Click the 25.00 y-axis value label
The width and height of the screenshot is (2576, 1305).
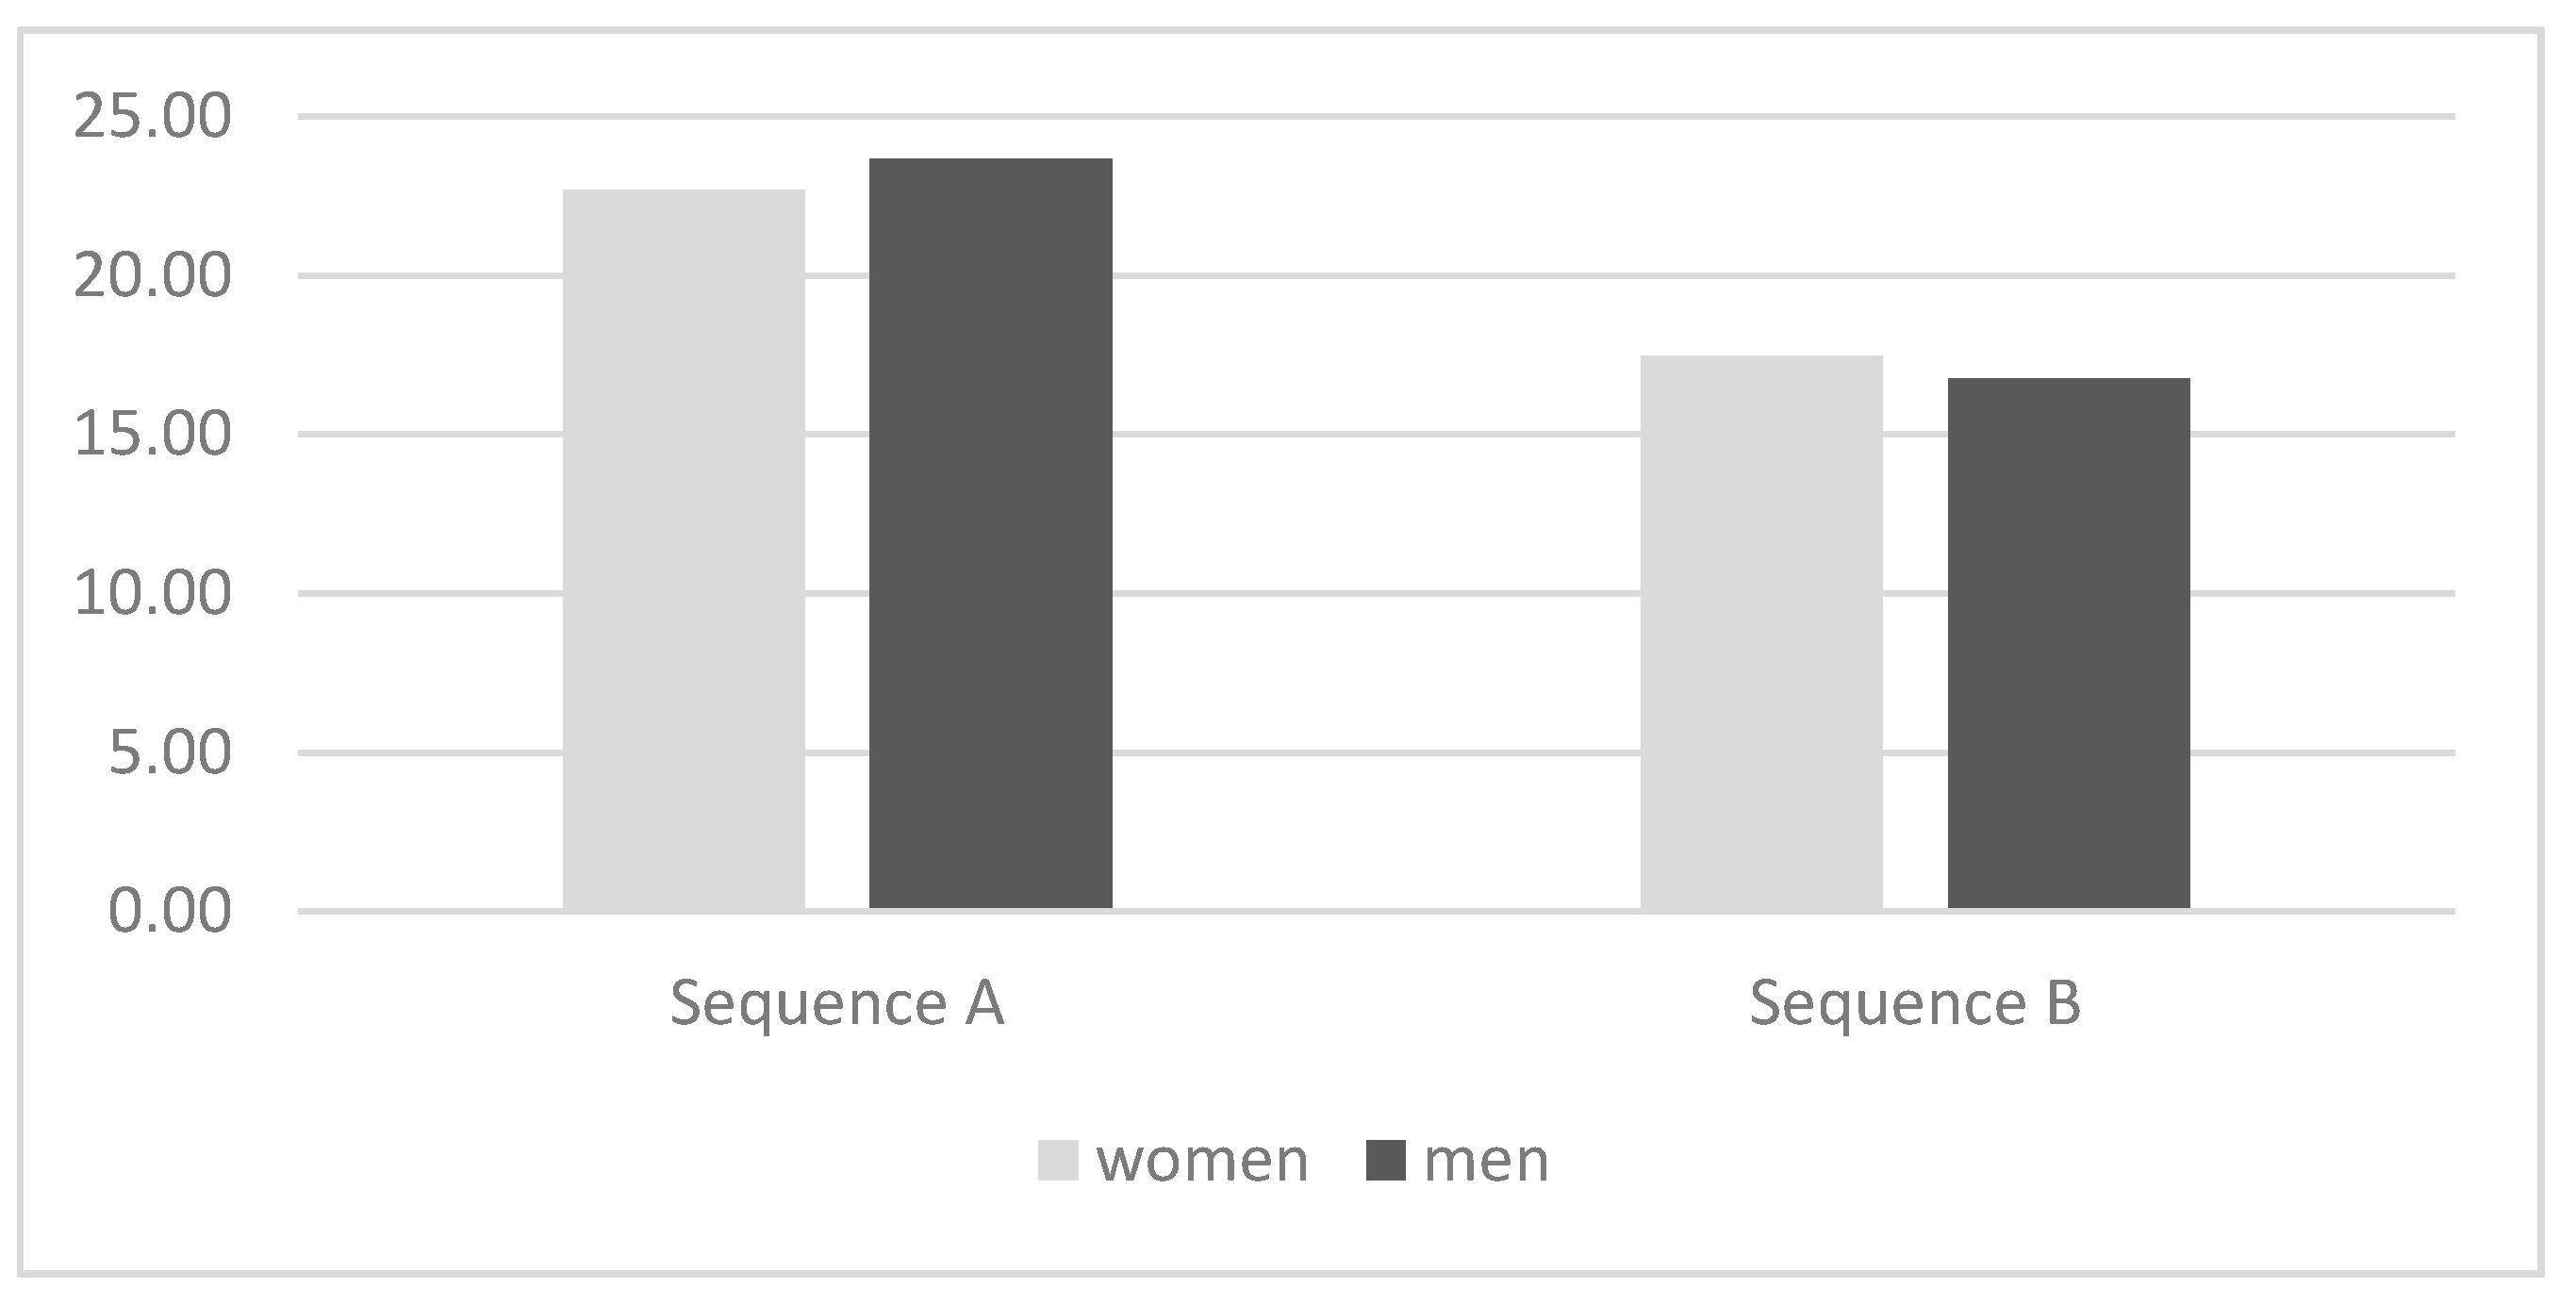(152, 117)
